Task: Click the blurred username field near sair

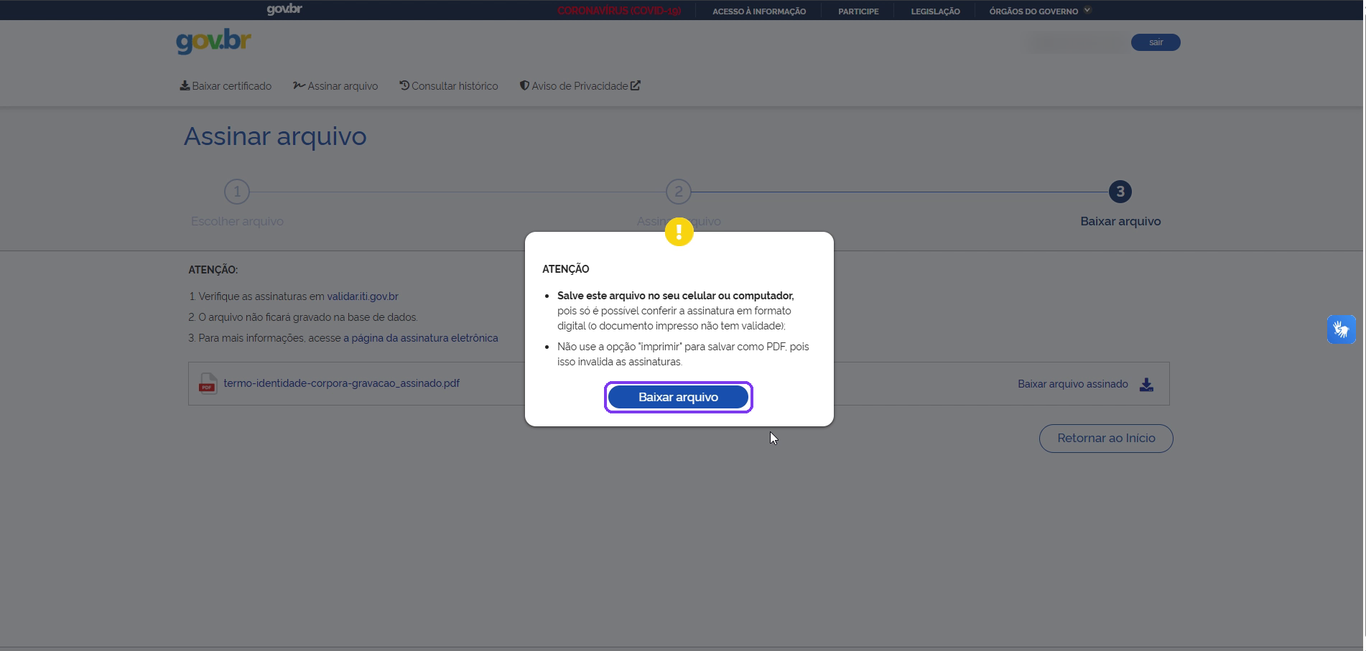Action: click(x=1075, y=42)
